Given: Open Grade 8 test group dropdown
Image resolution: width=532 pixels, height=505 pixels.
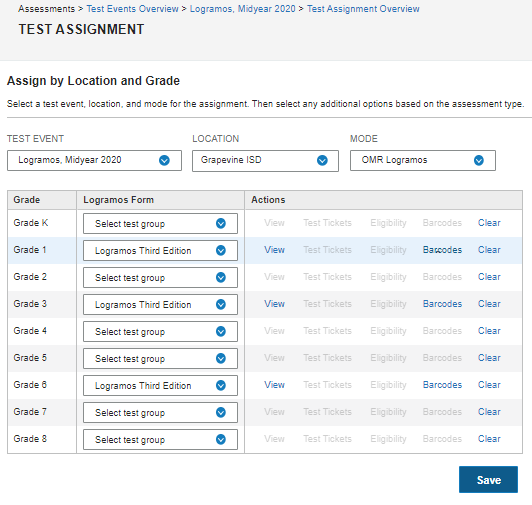Looking at the screenshot, I should (x=160, y=439).
